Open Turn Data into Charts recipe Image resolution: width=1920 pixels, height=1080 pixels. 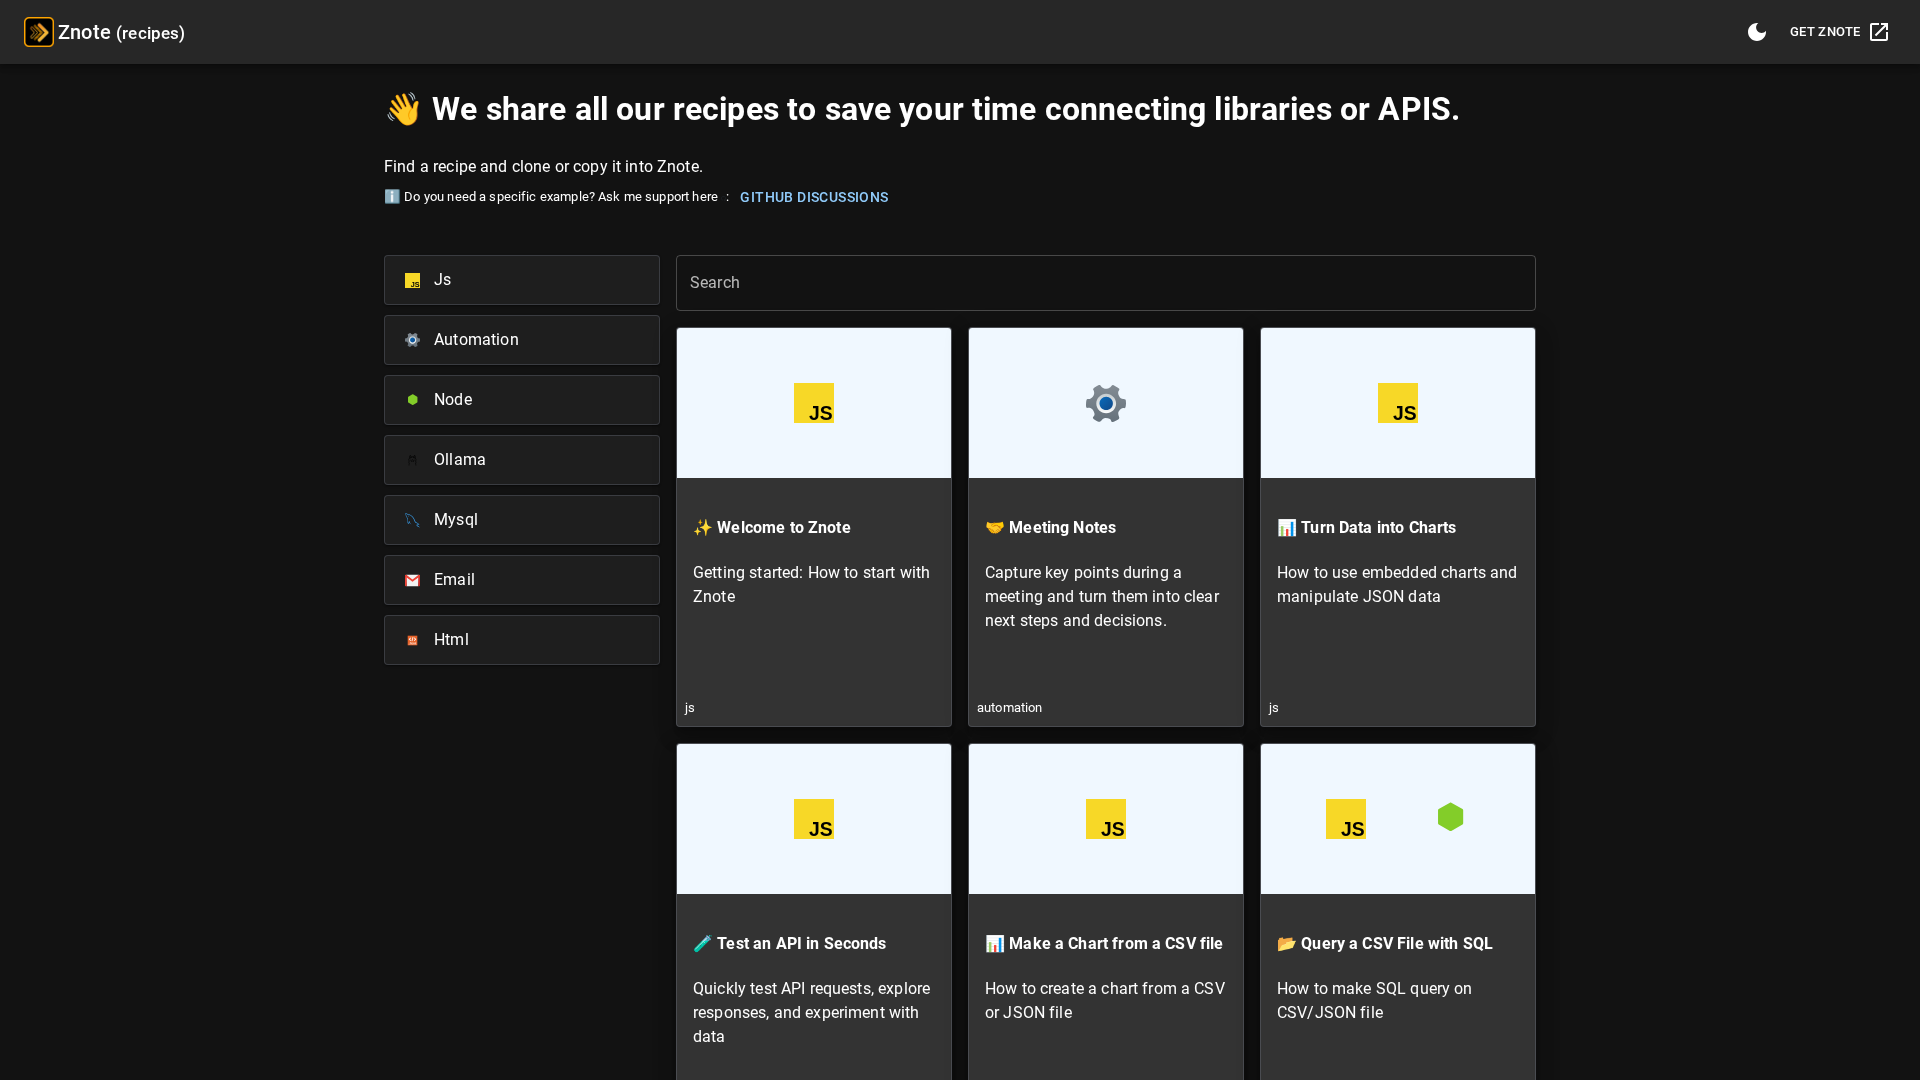(x=1377, y=528)
